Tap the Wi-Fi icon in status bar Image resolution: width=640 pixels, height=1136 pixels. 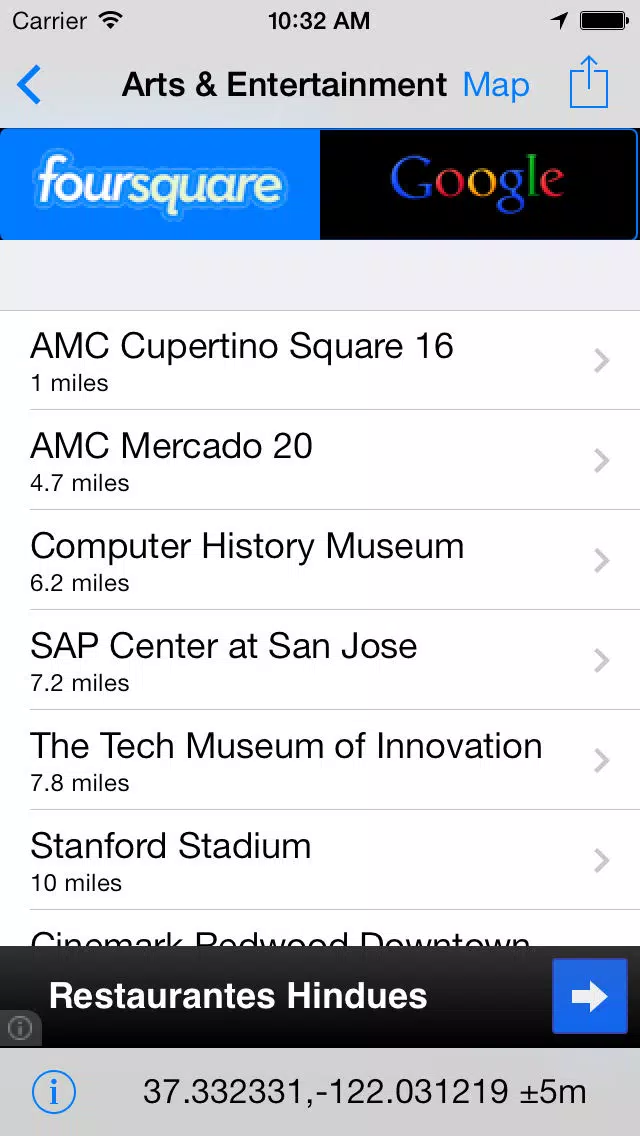tap(111, 21)
